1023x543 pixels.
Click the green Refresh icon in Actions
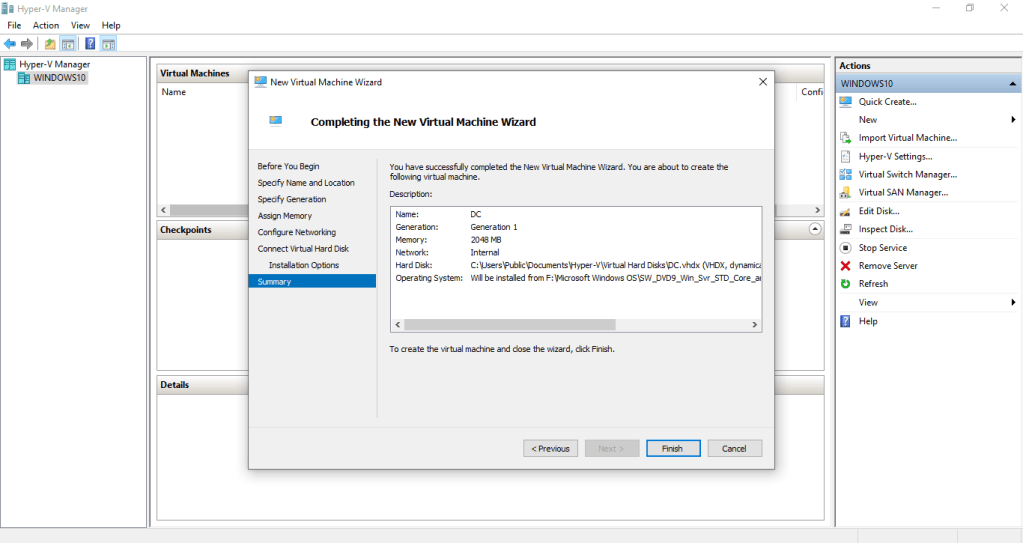846,284
